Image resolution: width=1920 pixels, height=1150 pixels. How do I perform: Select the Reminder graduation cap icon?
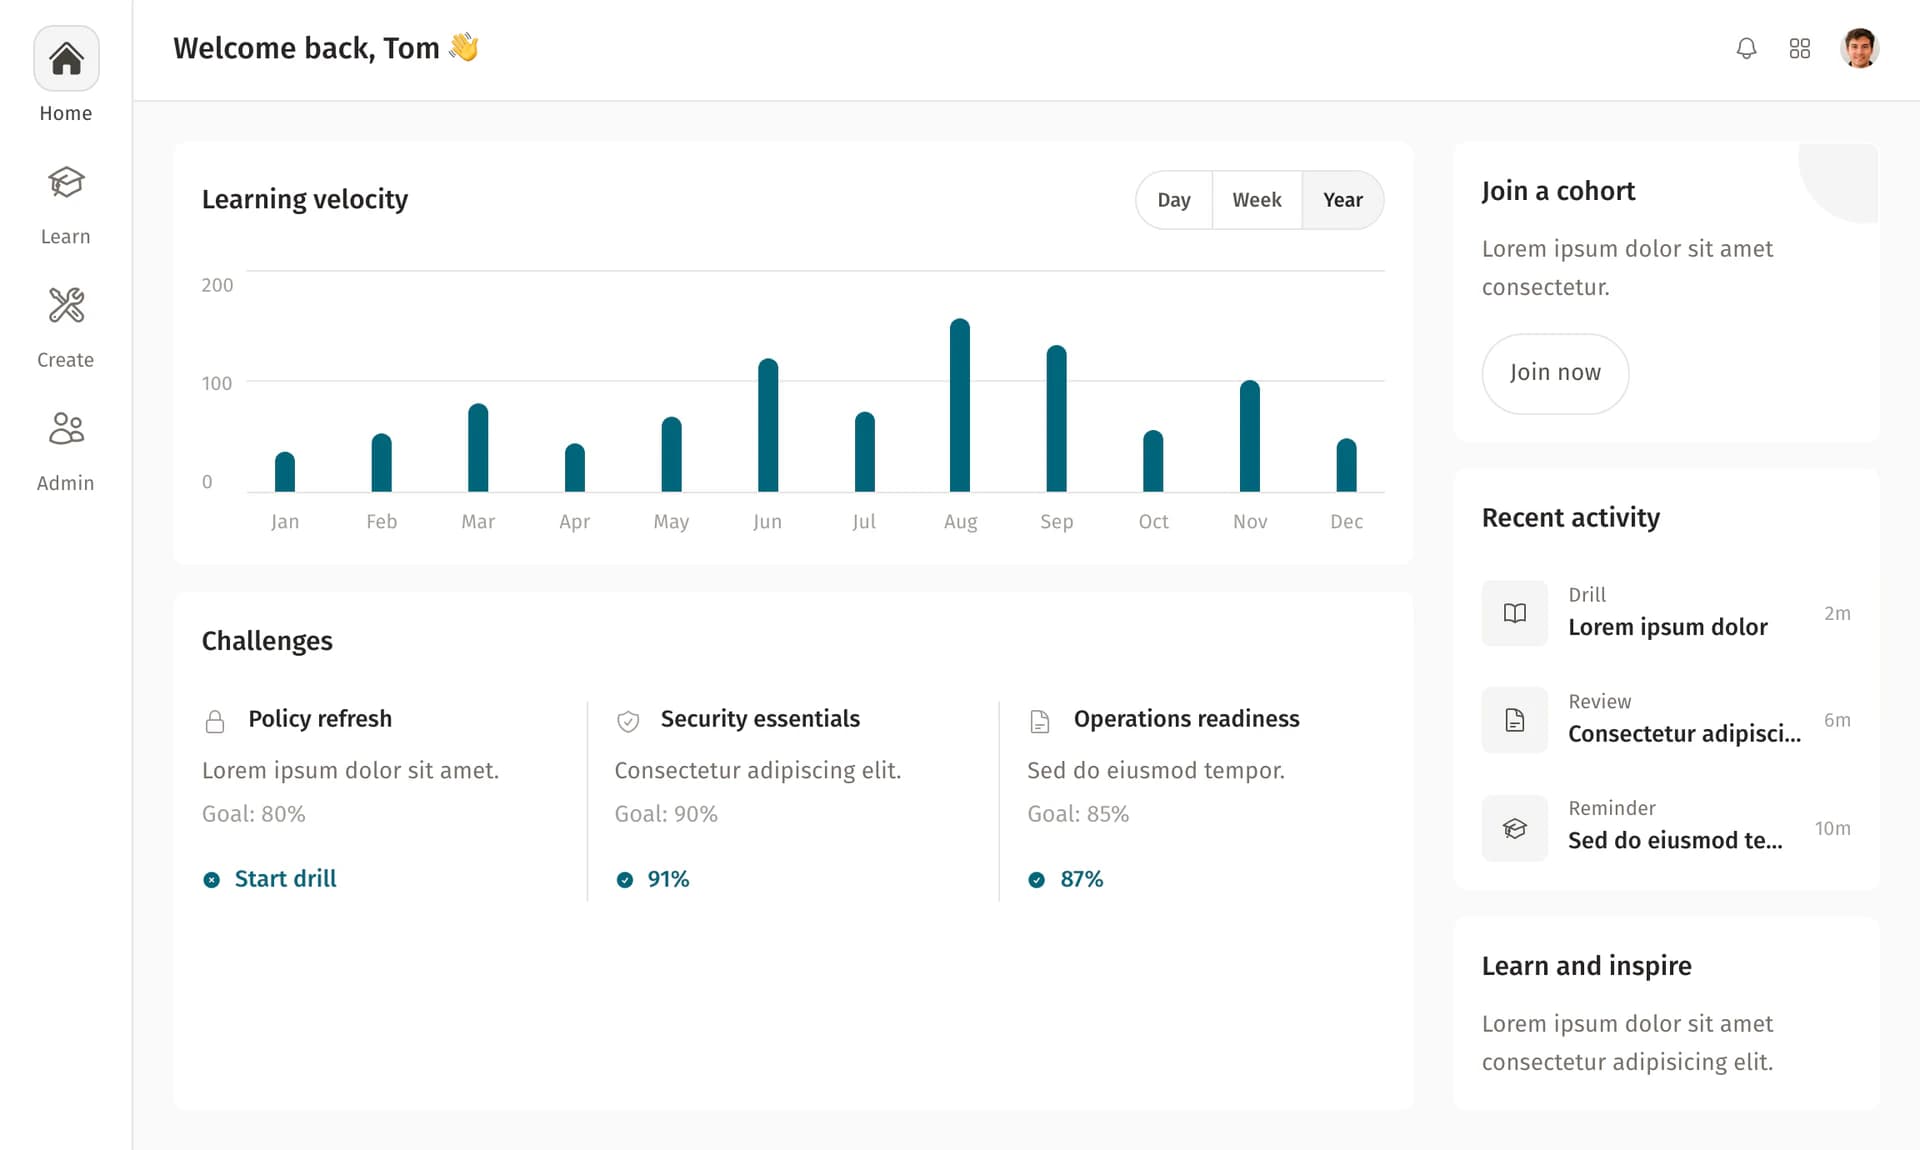coord(1514,828)
